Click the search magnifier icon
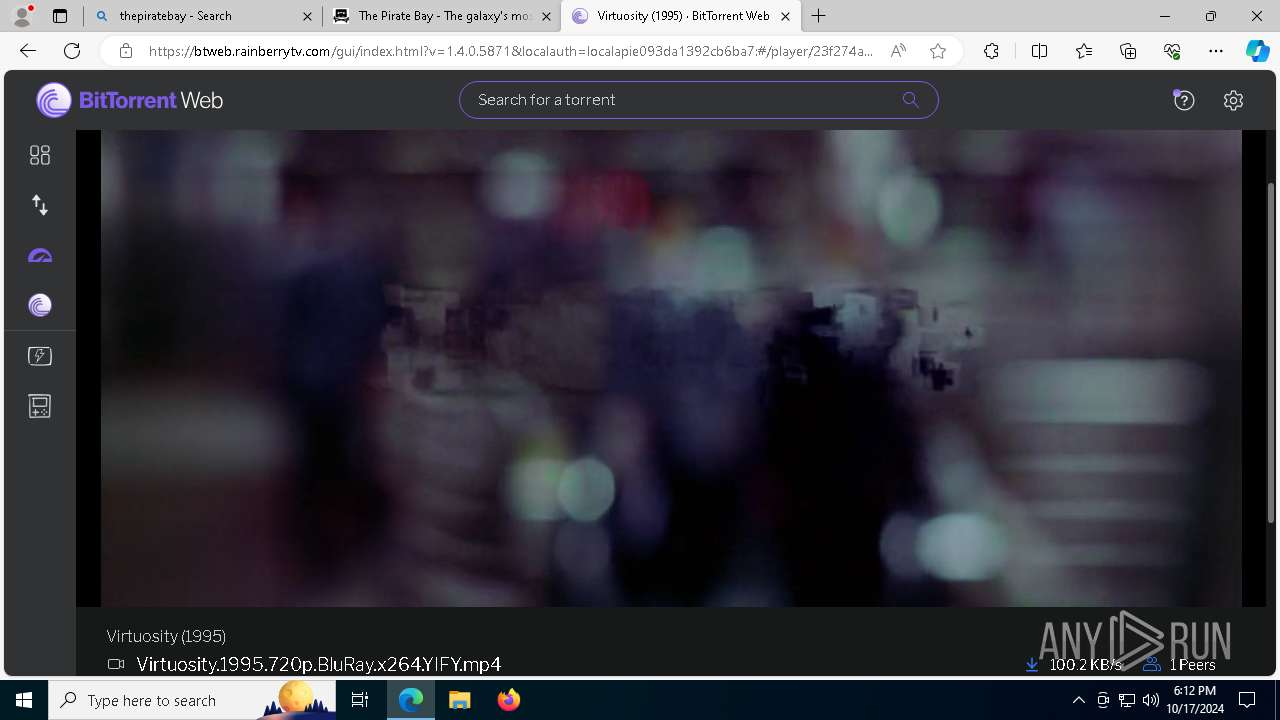Viewport: 1280px width, 720px height. click(910, 99)
